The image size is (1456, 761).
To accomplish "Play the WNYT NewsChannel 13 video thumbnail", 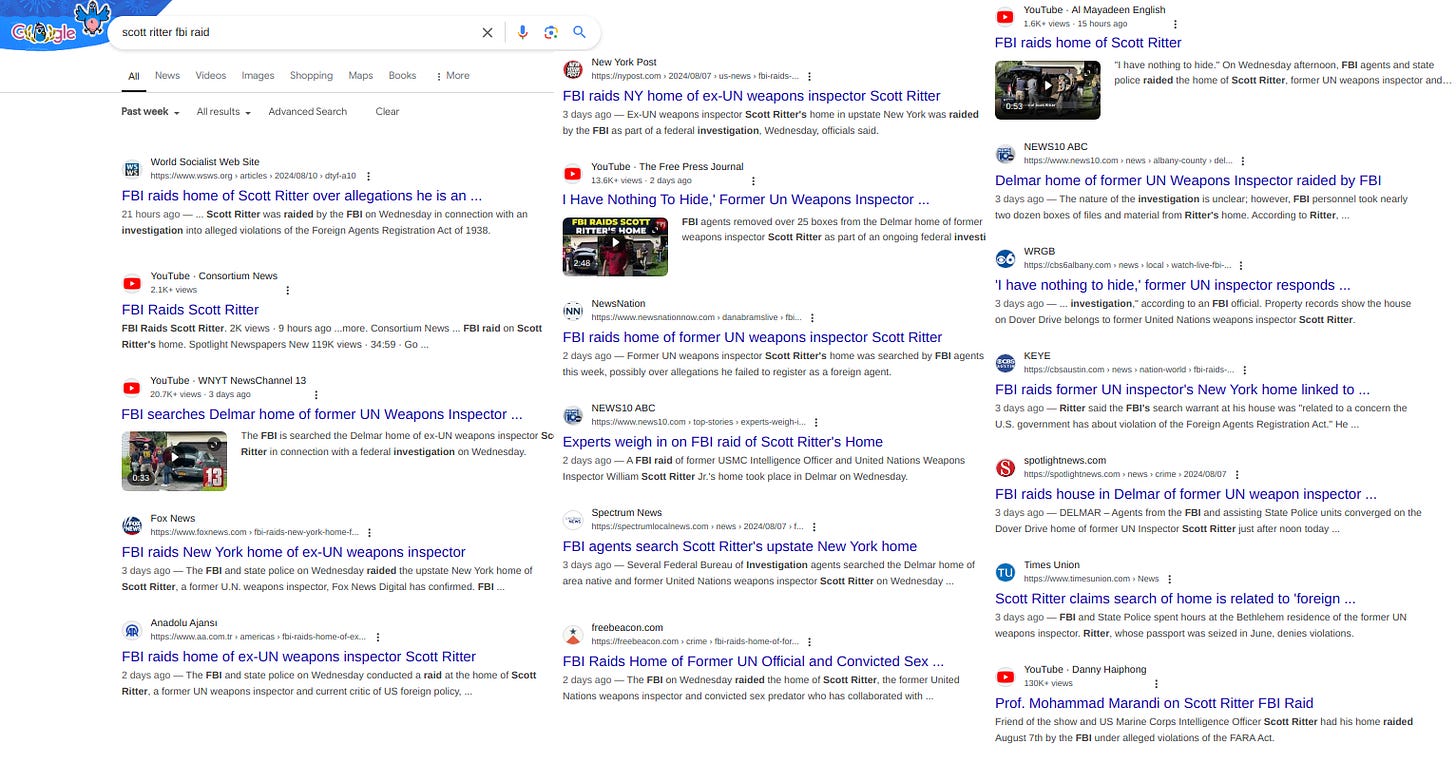I will point(174,461).
